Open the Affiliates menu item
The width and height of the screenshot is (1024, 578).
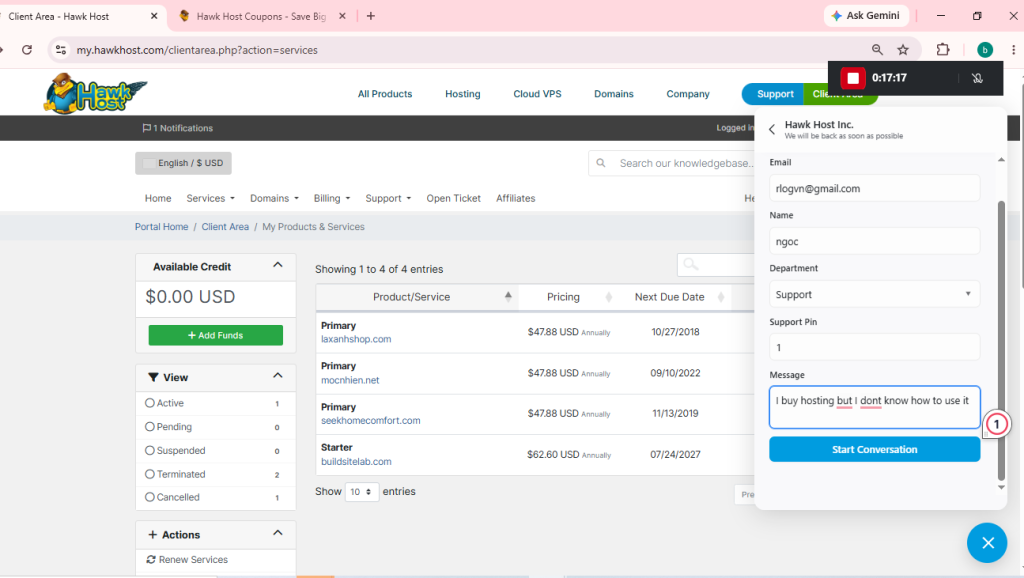pos(515,199)
